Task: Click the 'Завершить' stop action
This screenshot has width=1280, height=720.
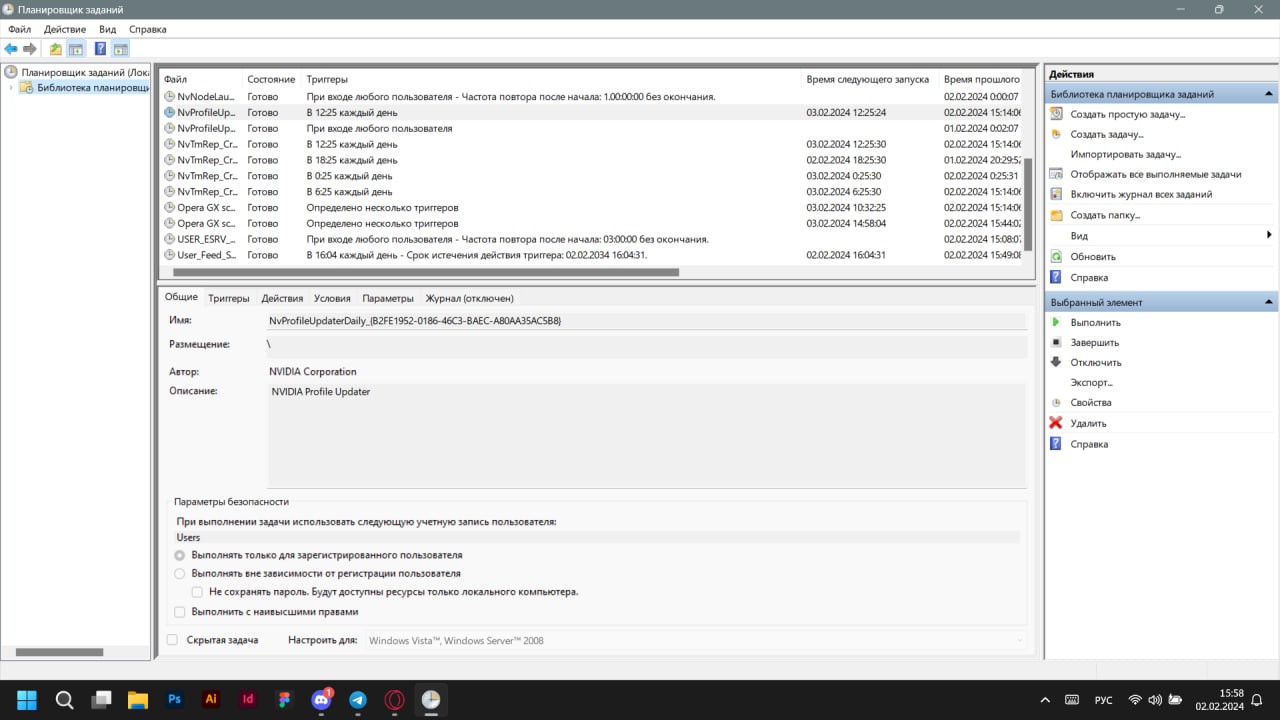Action: [1094, 342]
